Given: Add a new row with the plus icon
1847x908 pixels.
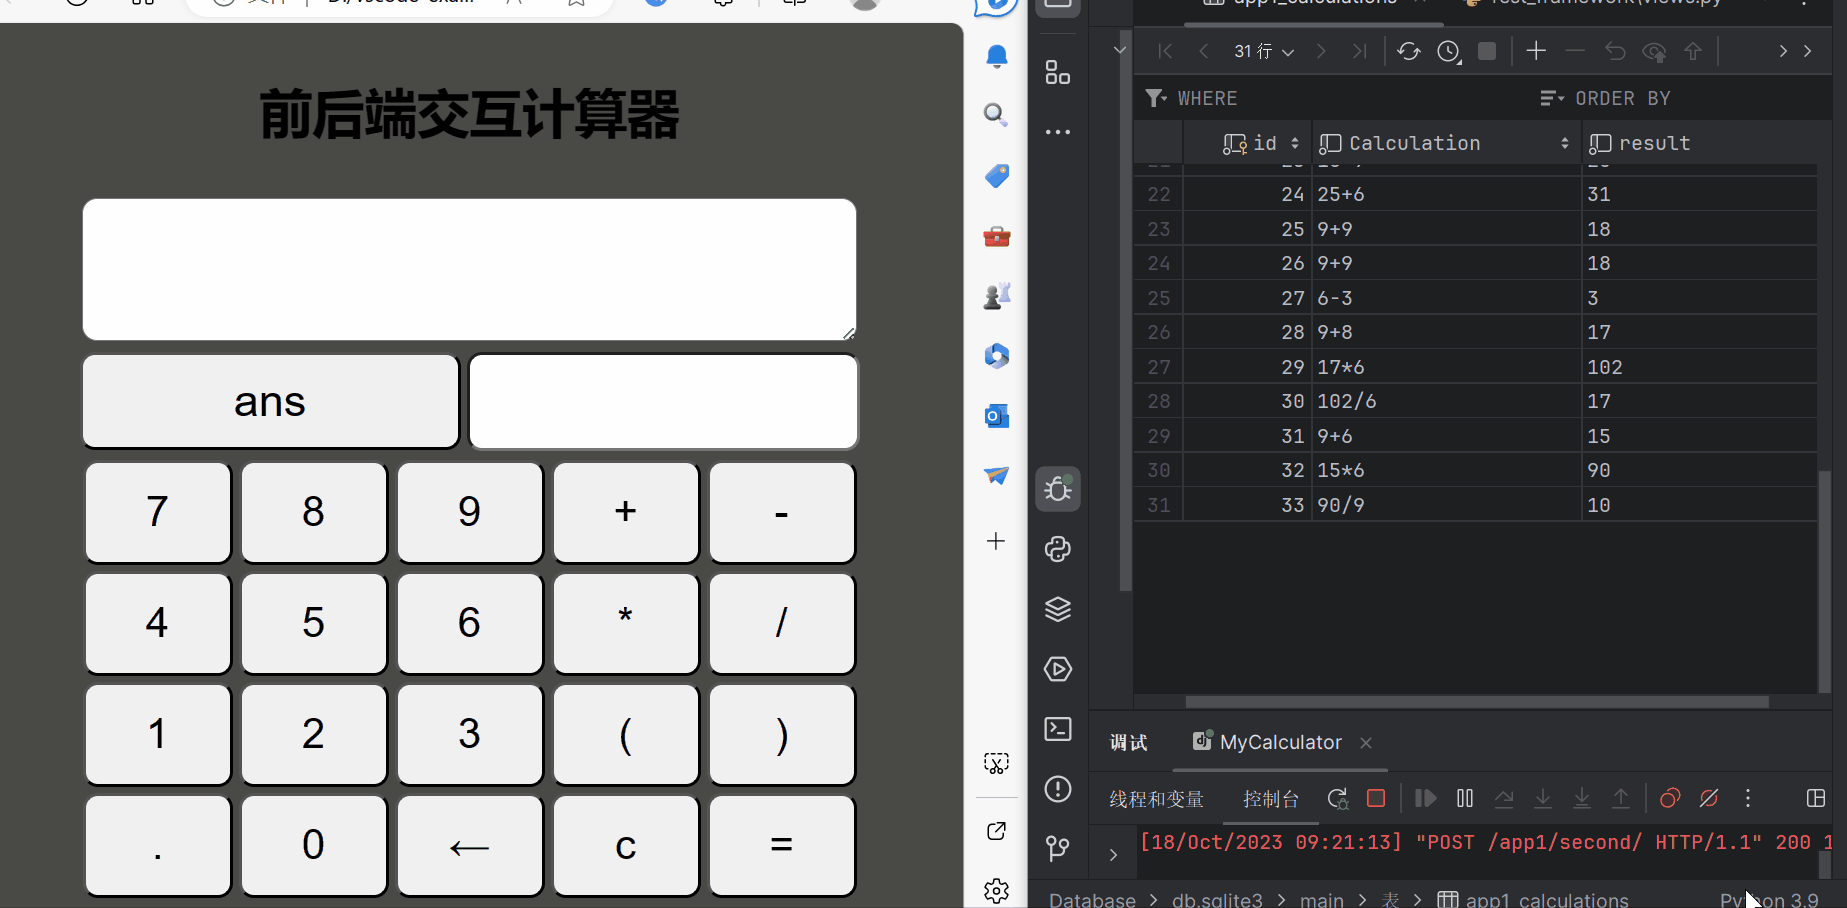Looking at the screenshot, I should [x=1536, y=51].
